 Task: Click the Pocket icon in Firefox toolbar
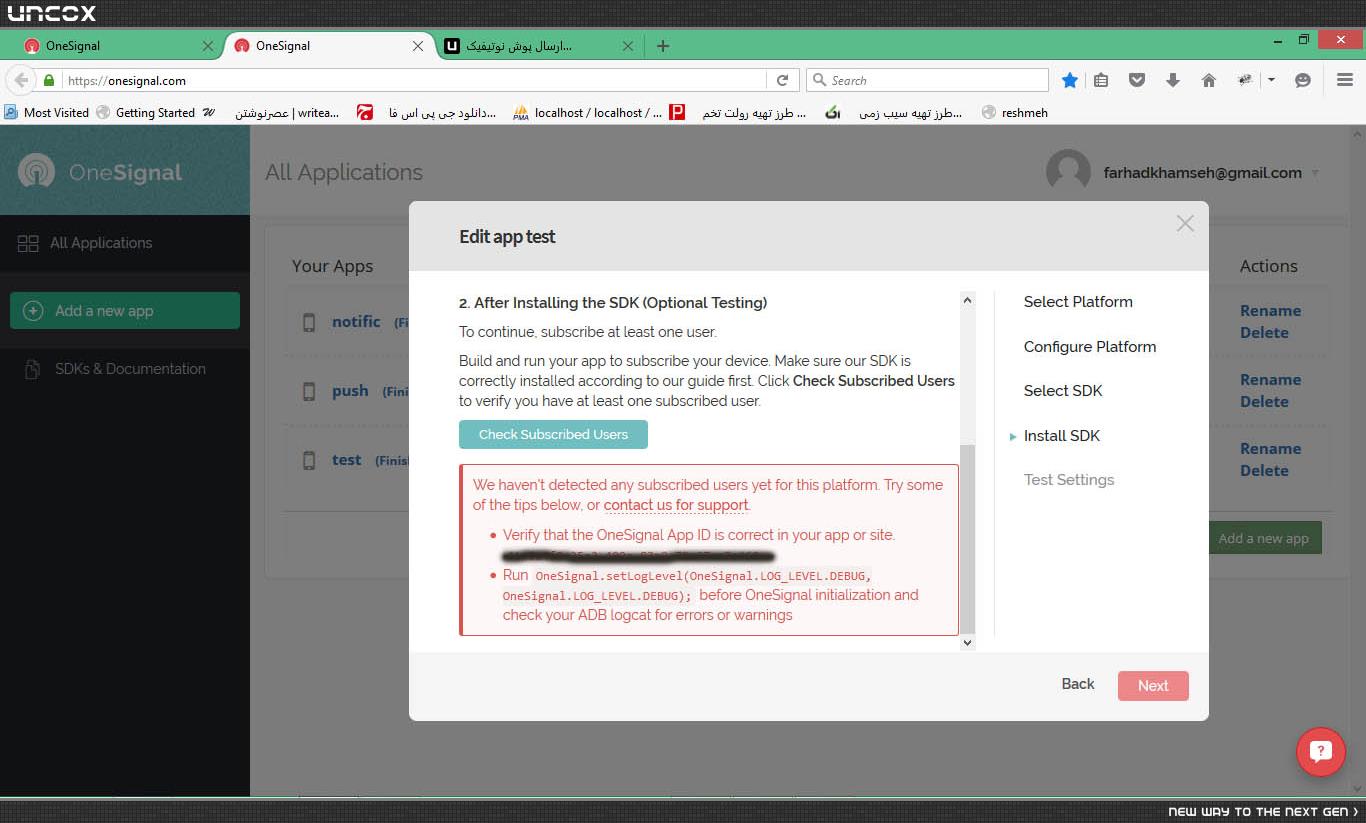(1137, 80)
